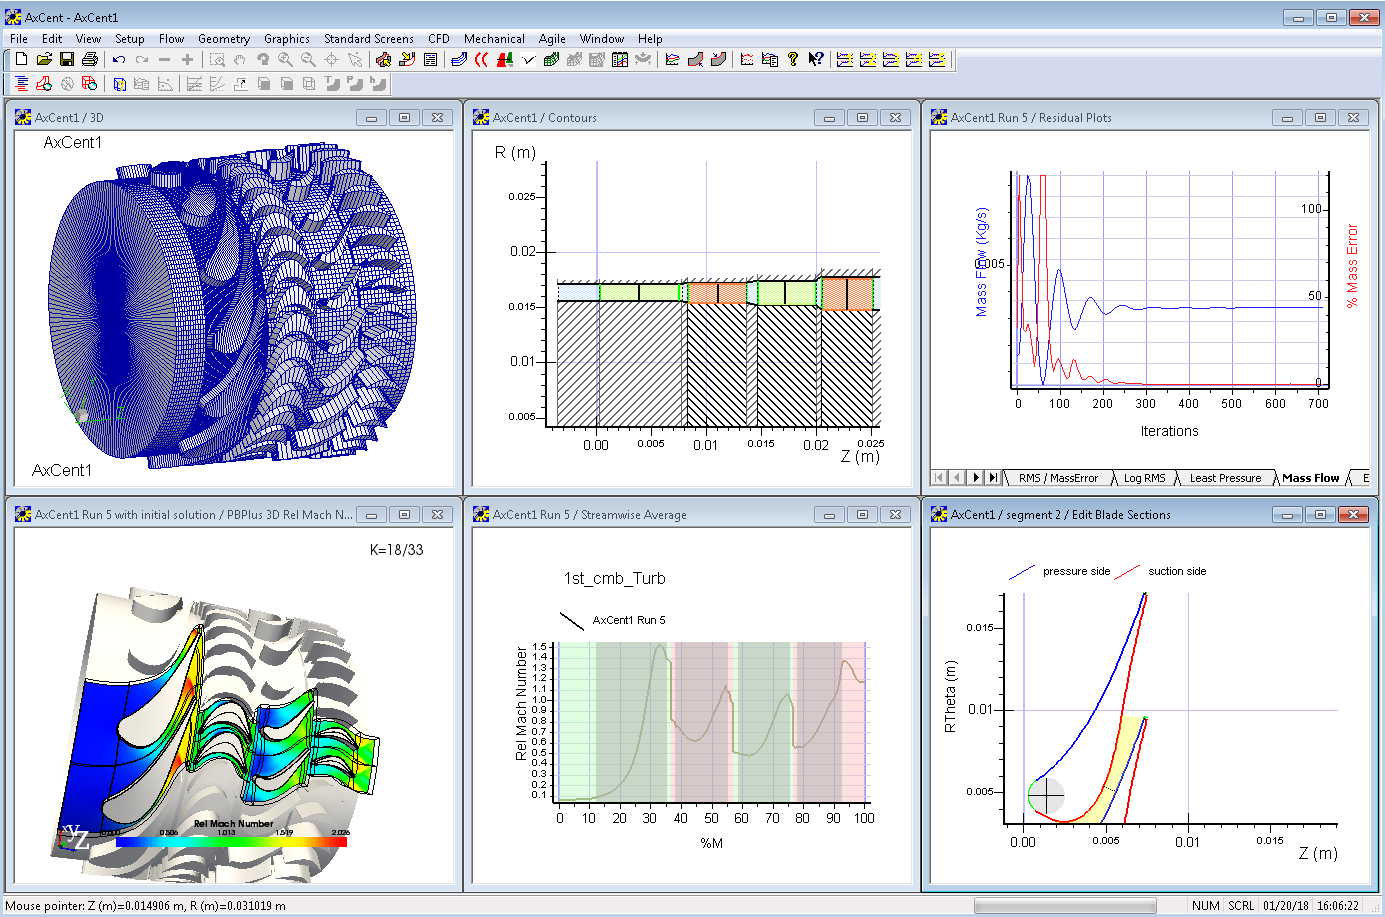Screen dimensions: 1385x917
Task: Save the project with the floppy disk icon
Action: [67, 60]
